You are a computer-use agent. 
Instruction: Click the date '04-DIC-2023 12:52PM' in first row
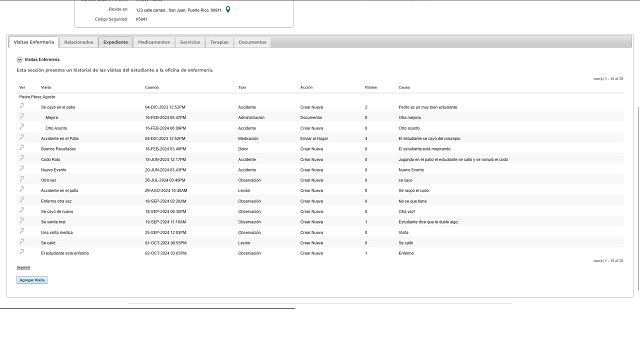165,107
